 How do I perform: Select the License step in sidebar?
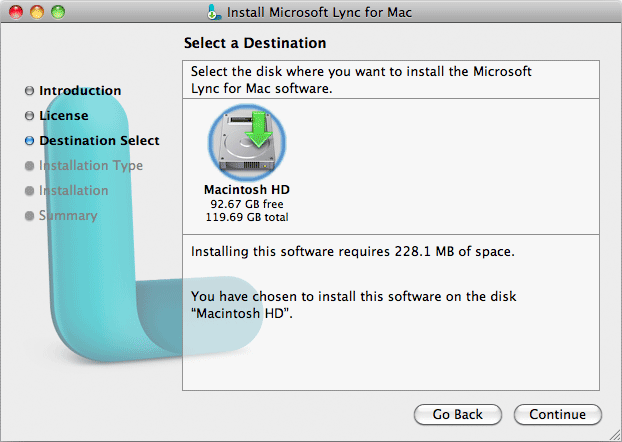click(x=63, y=115)
